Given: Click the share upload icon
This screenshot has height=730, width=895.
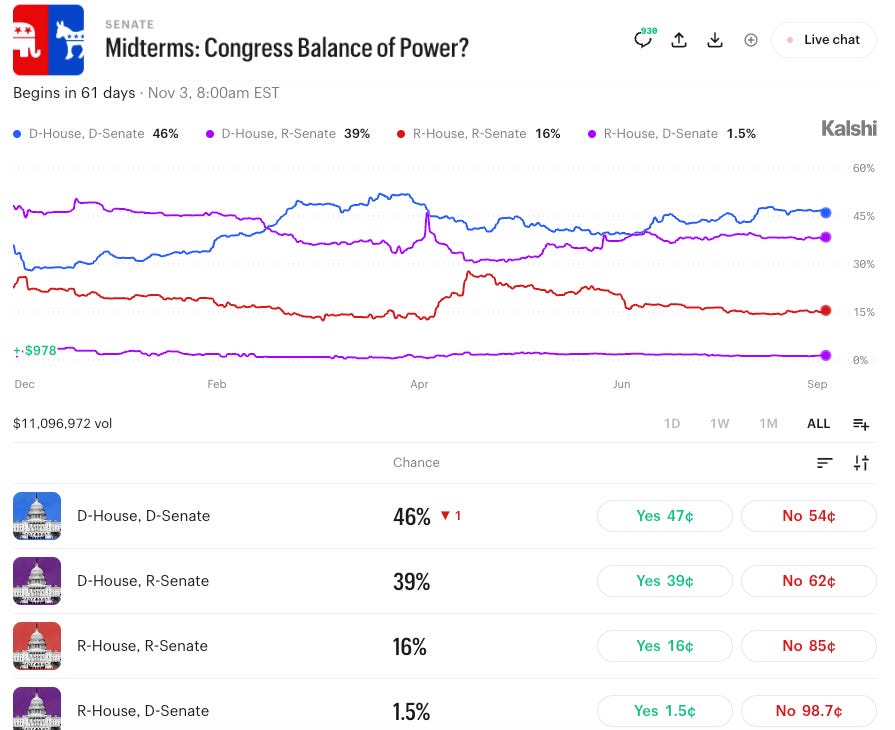Looking at the screenshot, I should click(x=679, y=40).
